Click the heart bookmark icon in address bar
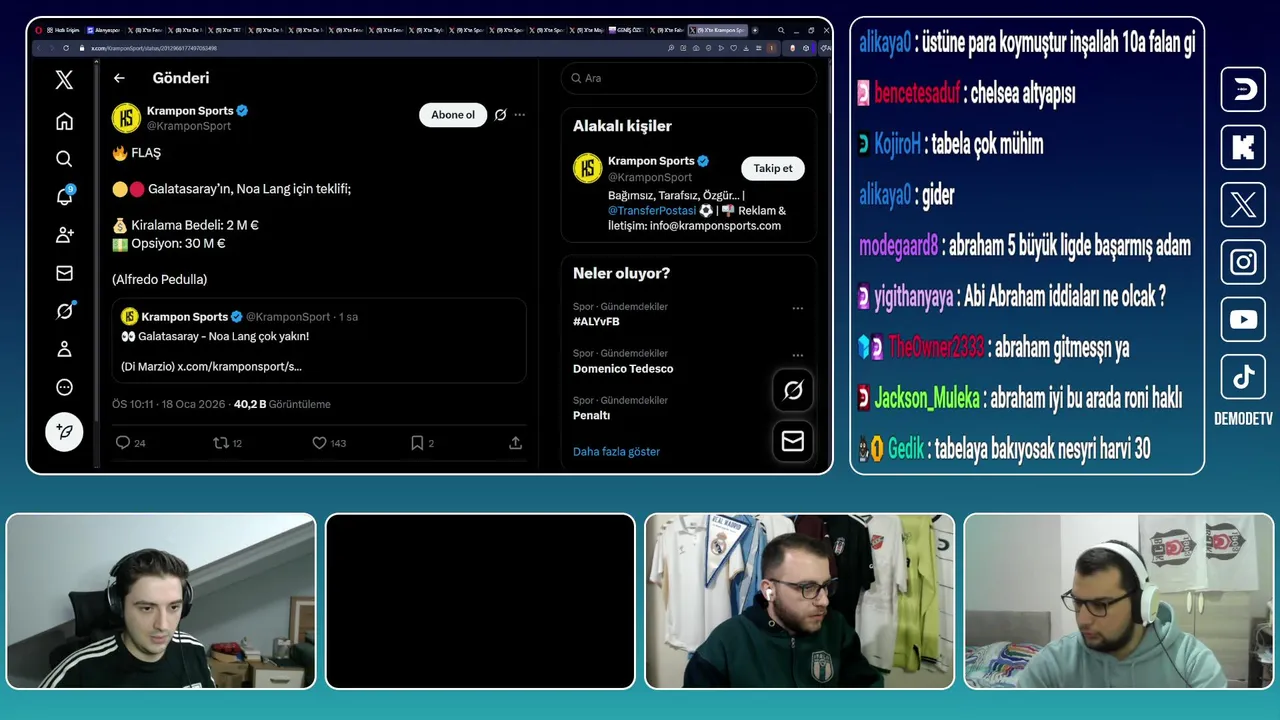Viewport: 1280px width, 720px height. (x=734, y=48)
